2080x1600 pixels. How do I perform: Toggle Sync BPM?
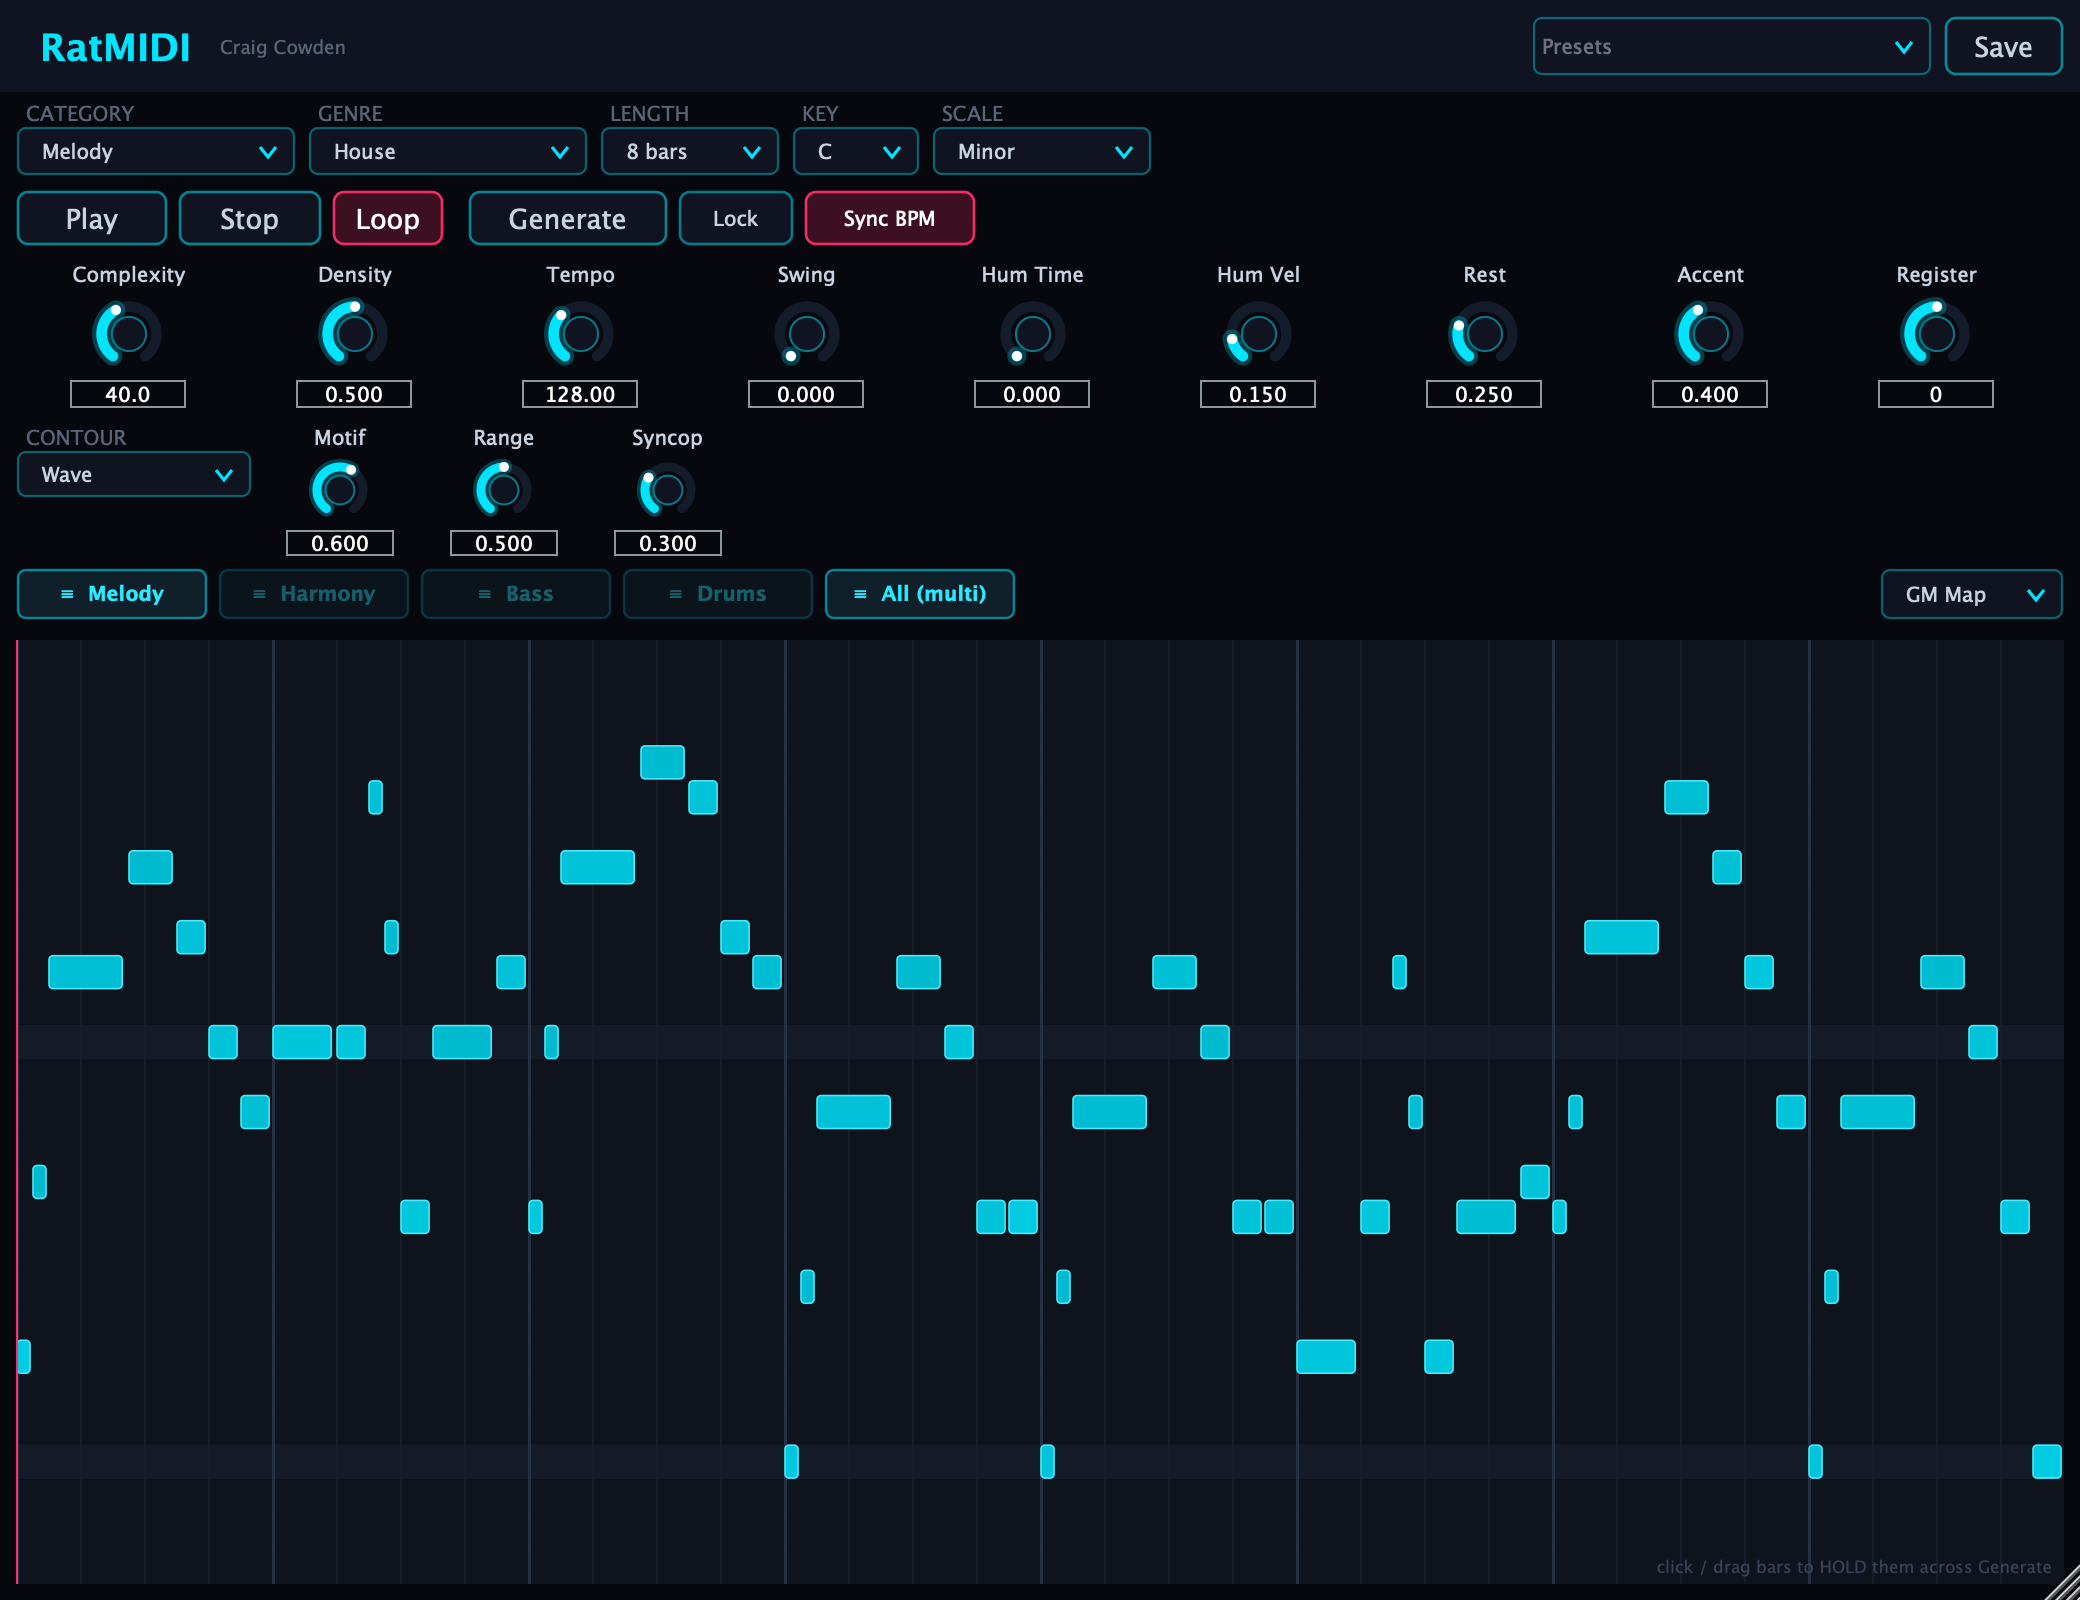(x=889, y=218)
